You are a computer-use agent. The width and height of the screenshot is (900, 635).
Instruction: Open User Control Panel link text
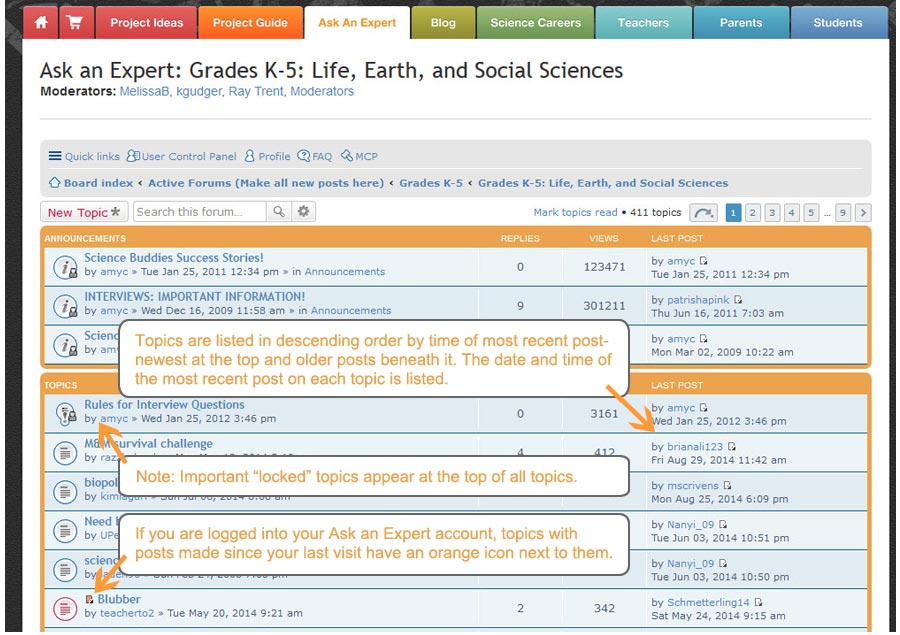(x=189, y=156)
